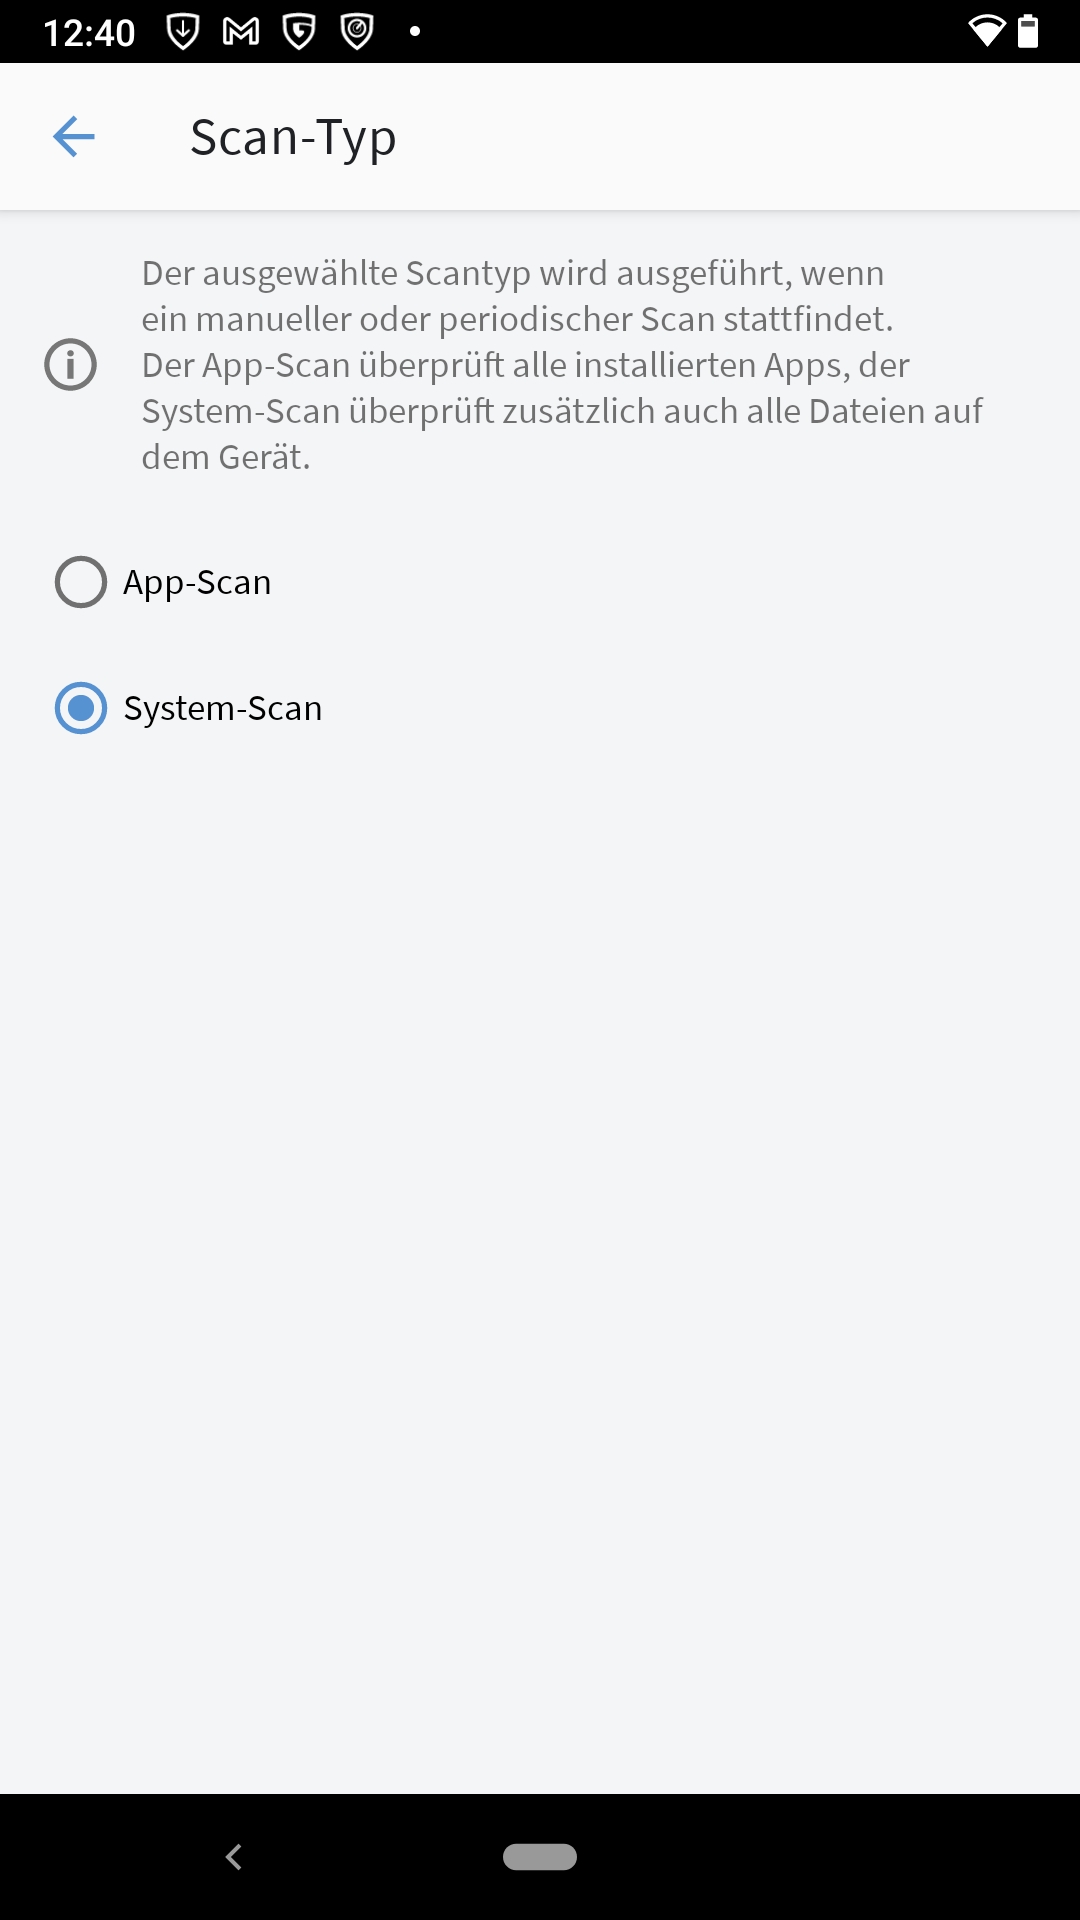Click the info circle icon
Image resolution: width=1080 pixels, height=1920 pixels.
(71, 365)
